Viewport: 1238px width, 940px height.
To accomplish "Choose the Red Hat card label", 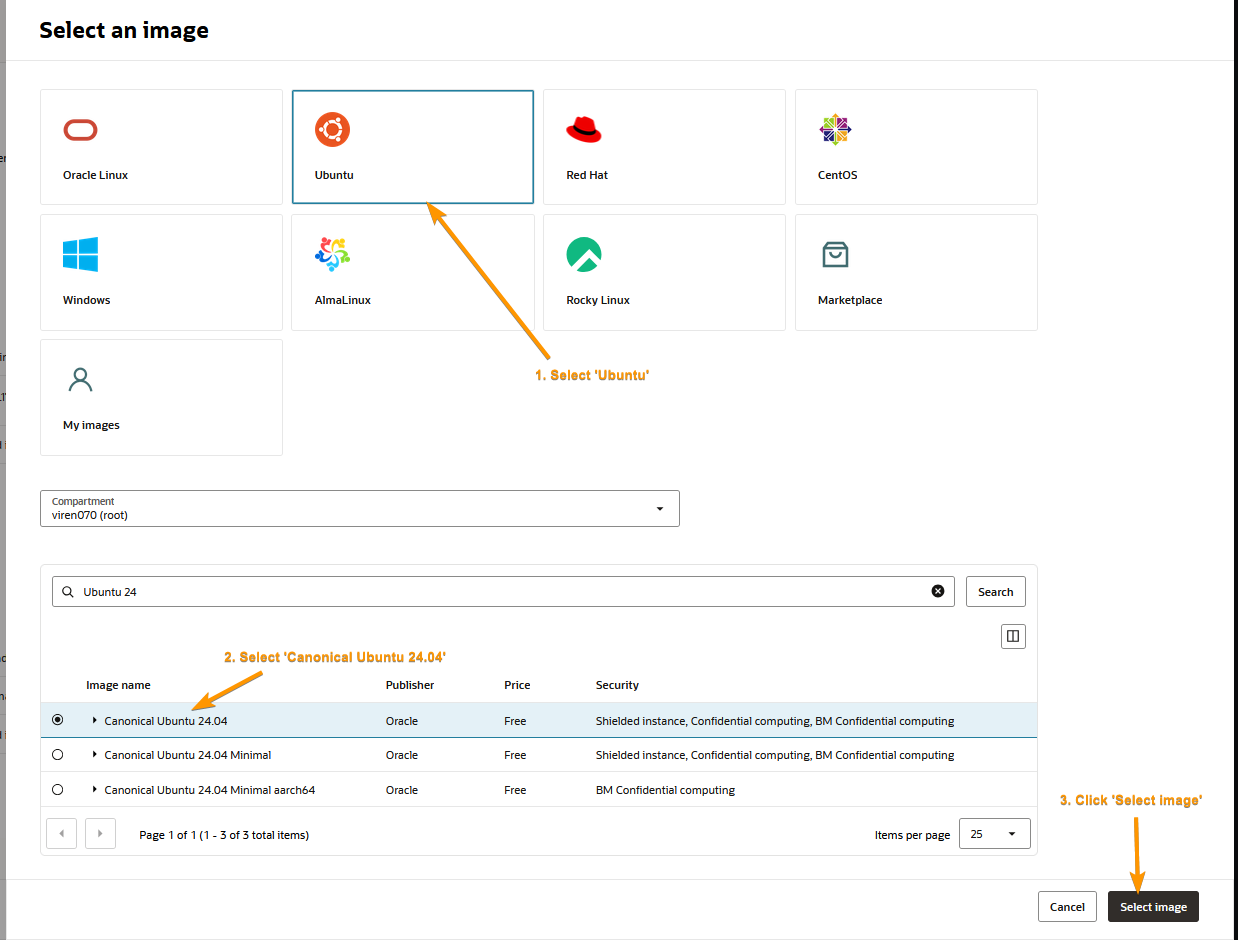I will click(587, 175).
